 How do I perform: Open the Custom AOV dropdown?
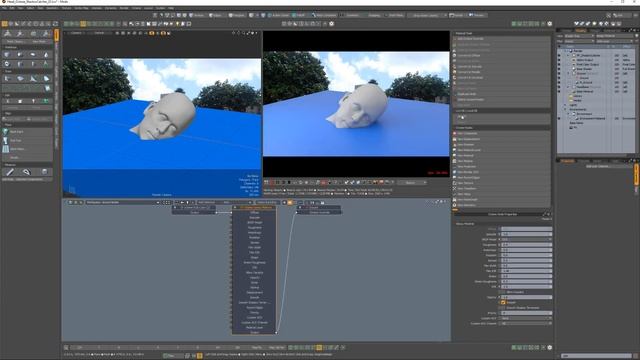[x=526, y=318]
